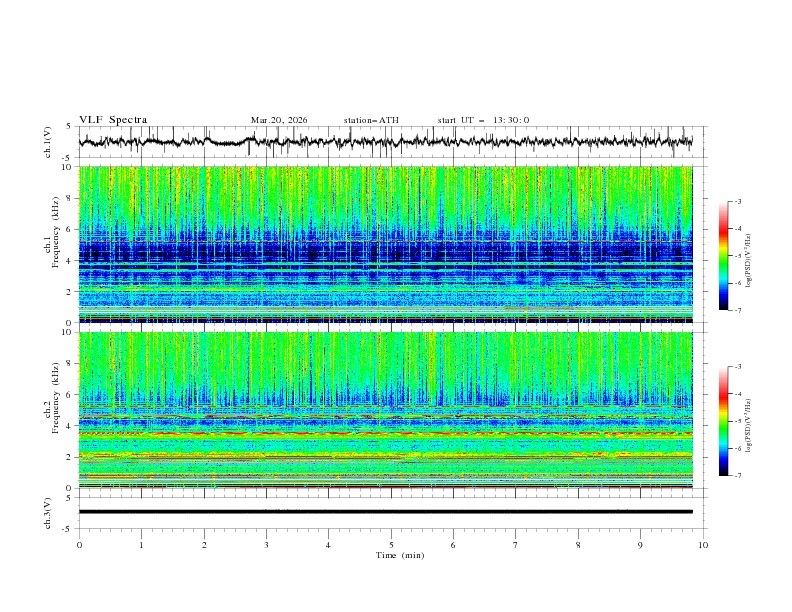Click the ch.3(V) axis label

[49, 512]
